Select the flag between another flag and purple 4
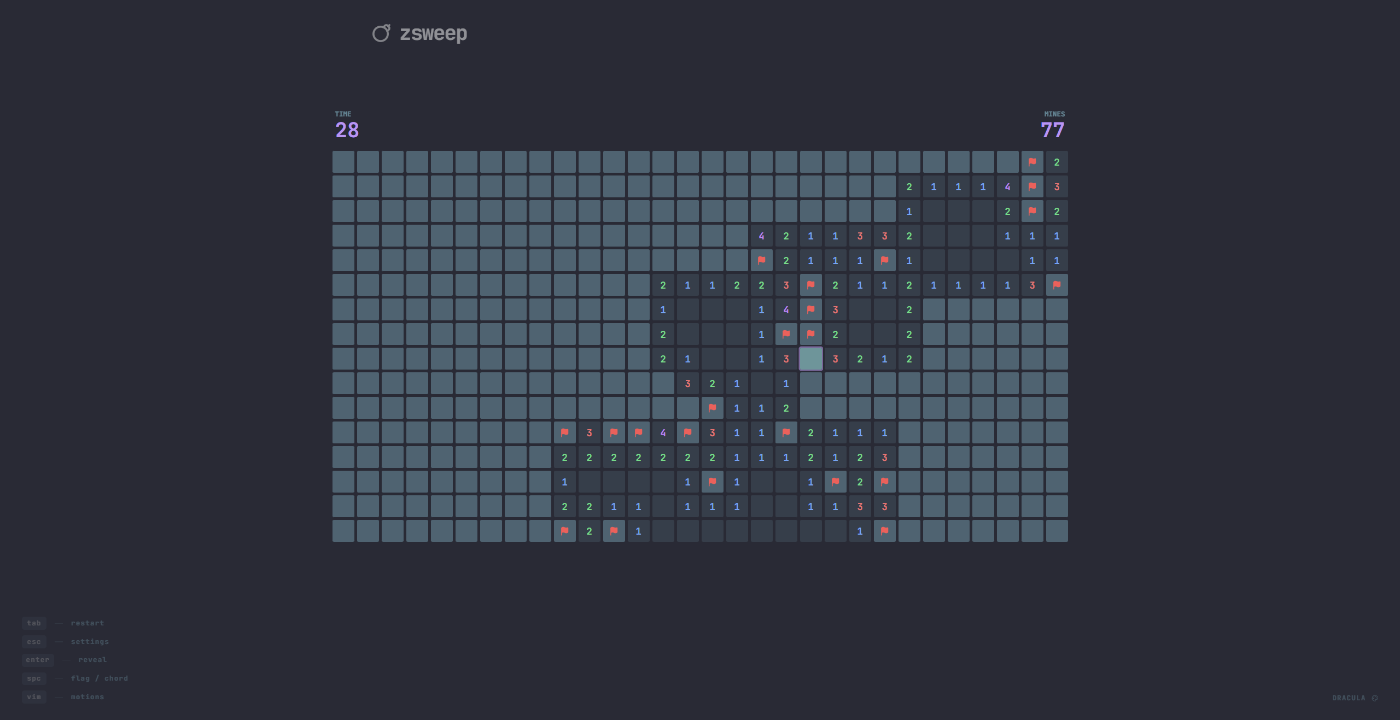This screenshot has width=1400, height=720. [639, 433]
